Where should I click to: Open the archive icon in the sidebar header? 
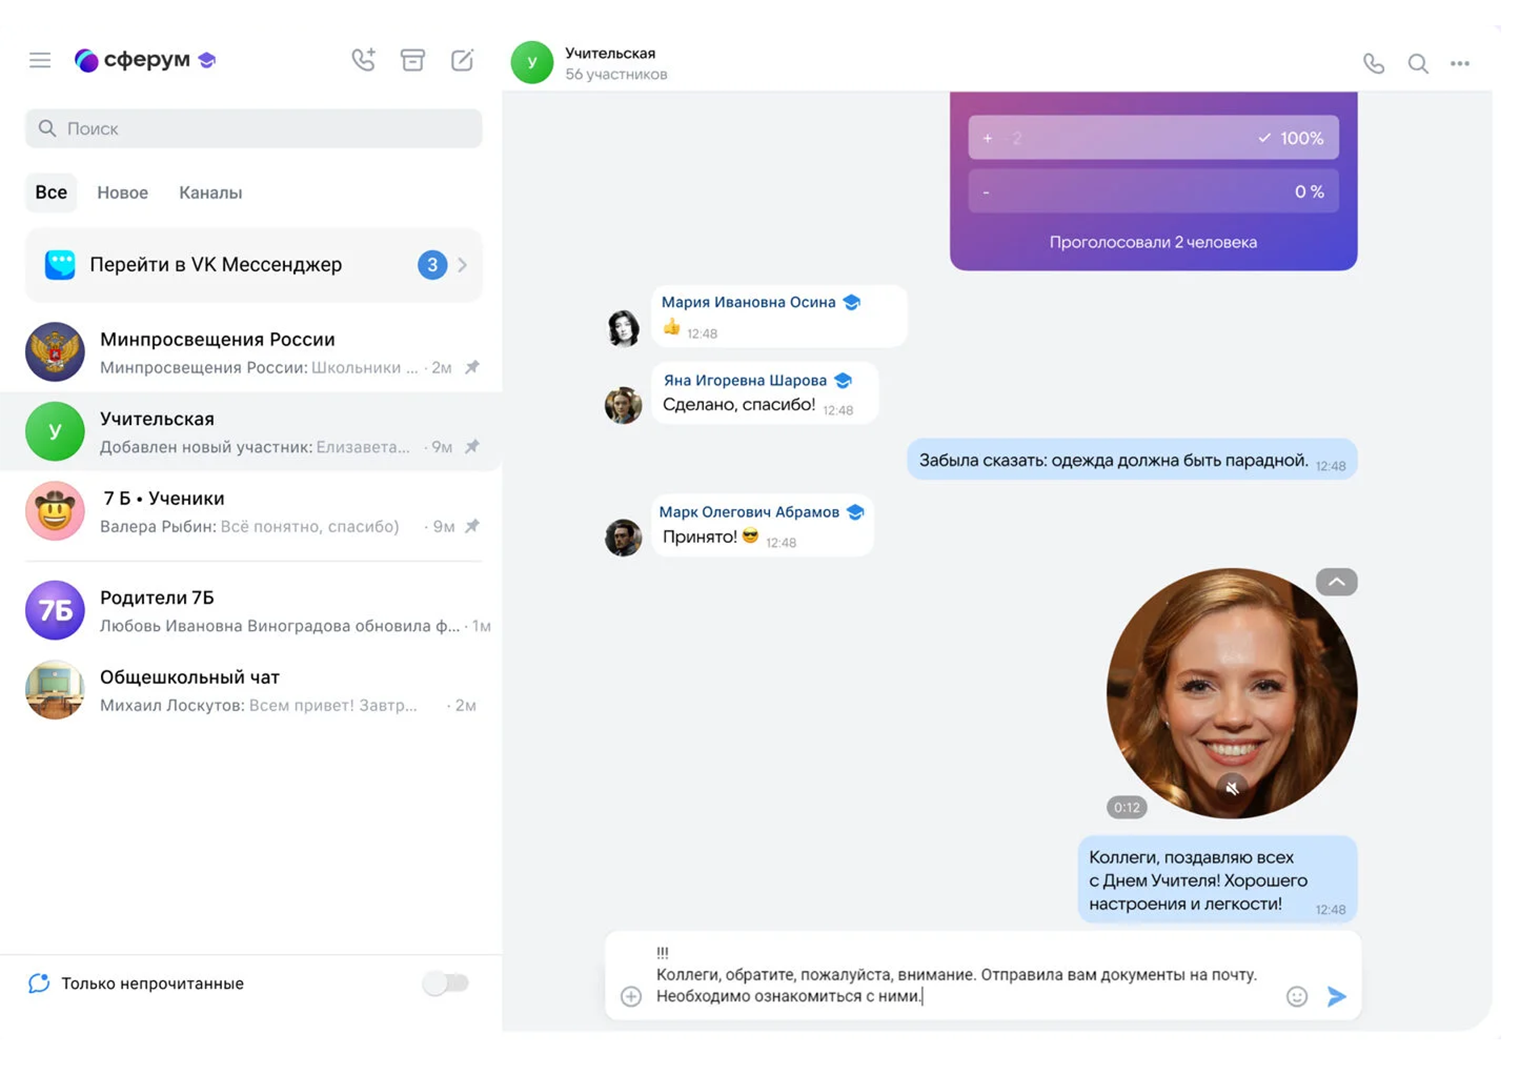pos(413,60)
